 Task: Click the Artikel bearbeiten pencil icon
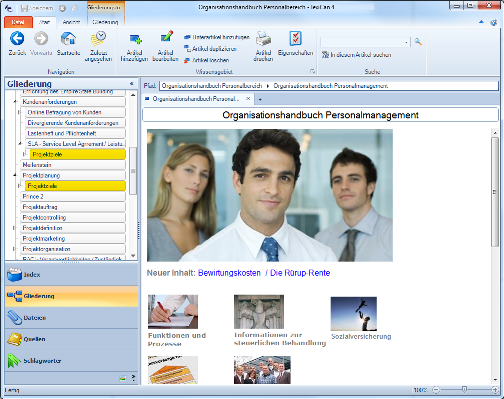(x=167, y=36)
